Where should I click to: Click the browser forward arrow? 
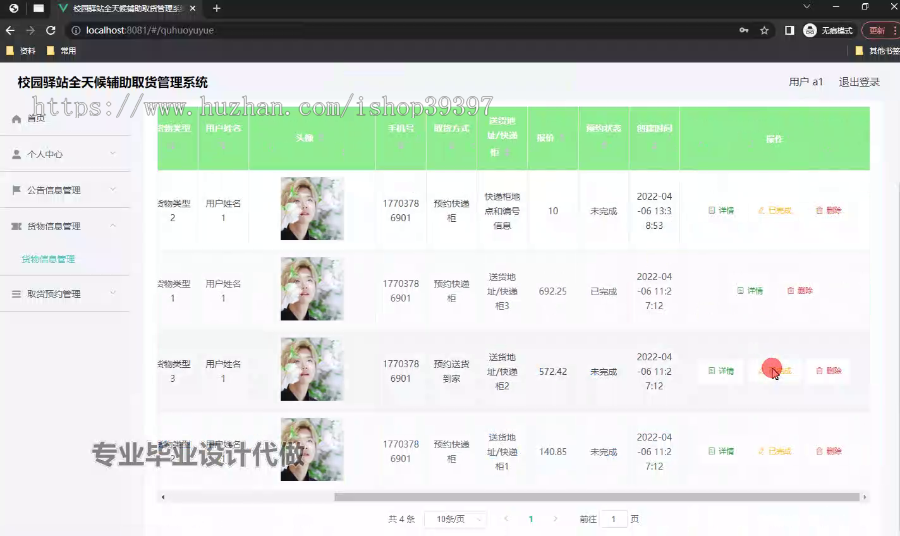30,30
